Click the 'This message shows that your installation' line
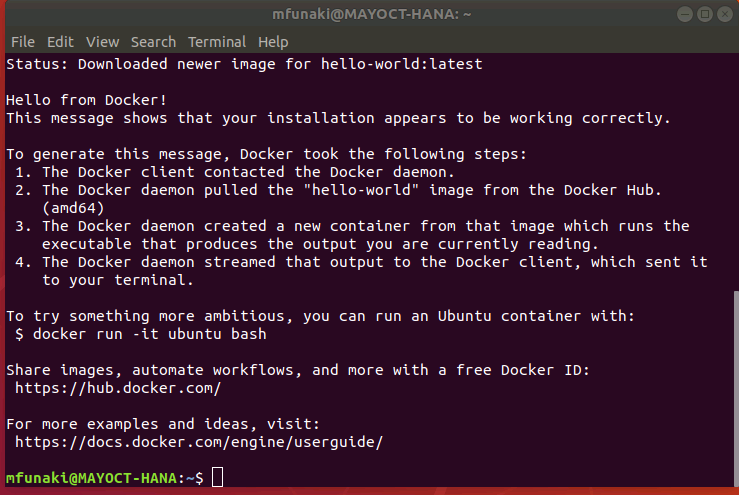 point(338,118)
